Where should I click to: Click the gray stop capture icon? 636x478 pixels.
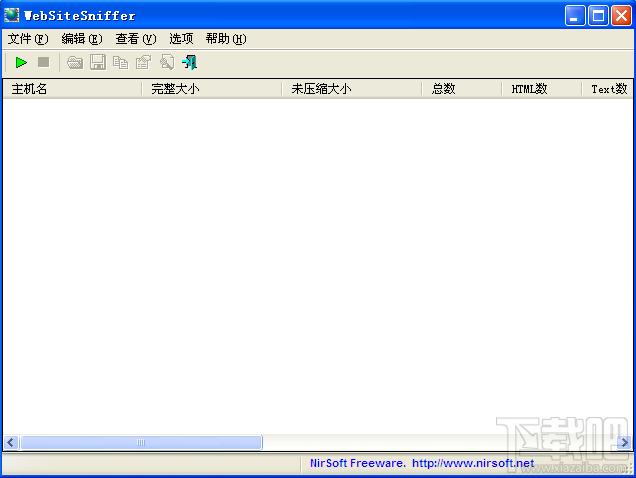[x=43, y=62]
